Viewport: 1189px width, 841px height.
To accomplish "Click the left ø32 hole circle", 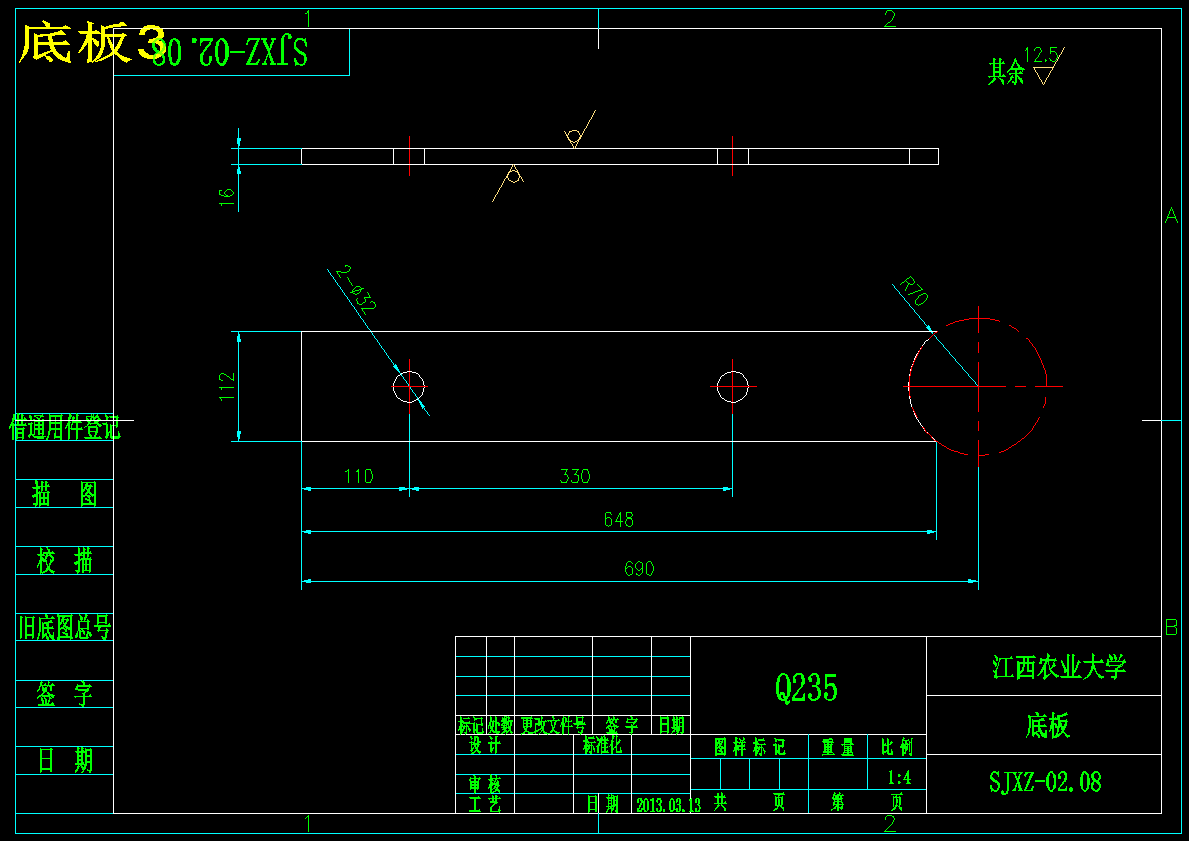I will click(x=409, y=387).
